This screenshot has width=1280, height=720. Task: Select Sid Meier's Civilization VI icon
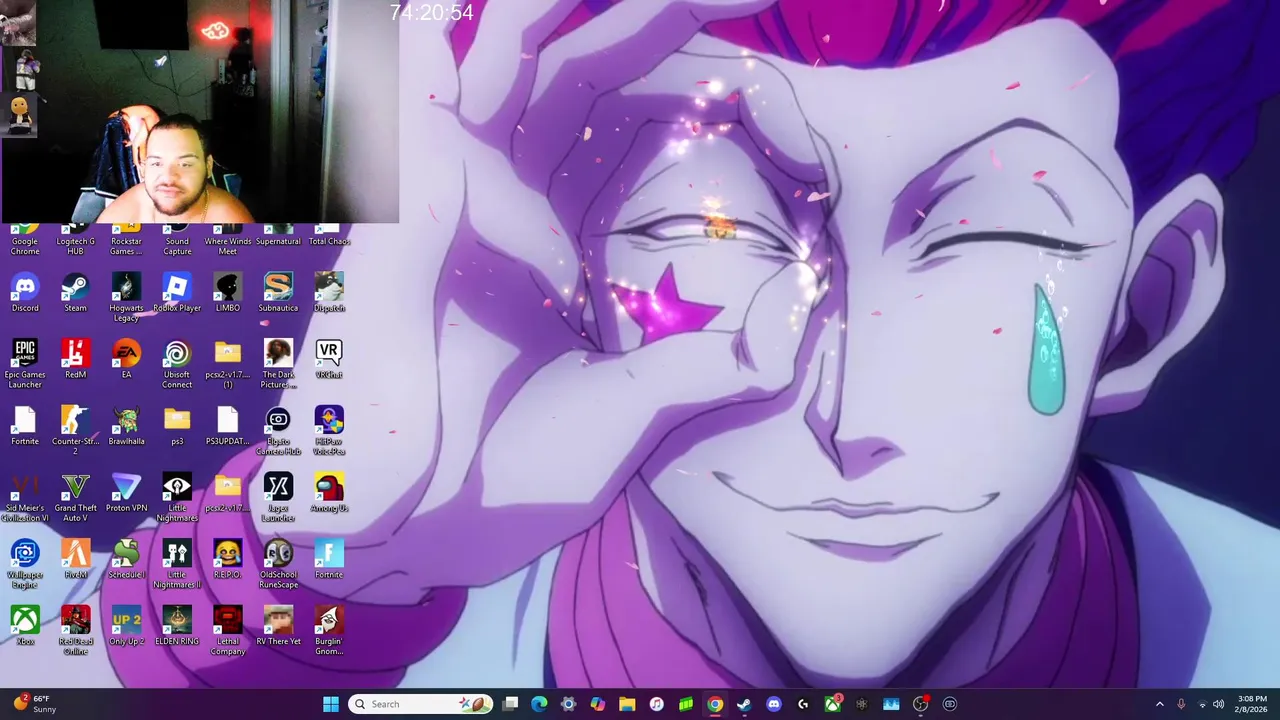pyautogui.click(x=25, y=498)
